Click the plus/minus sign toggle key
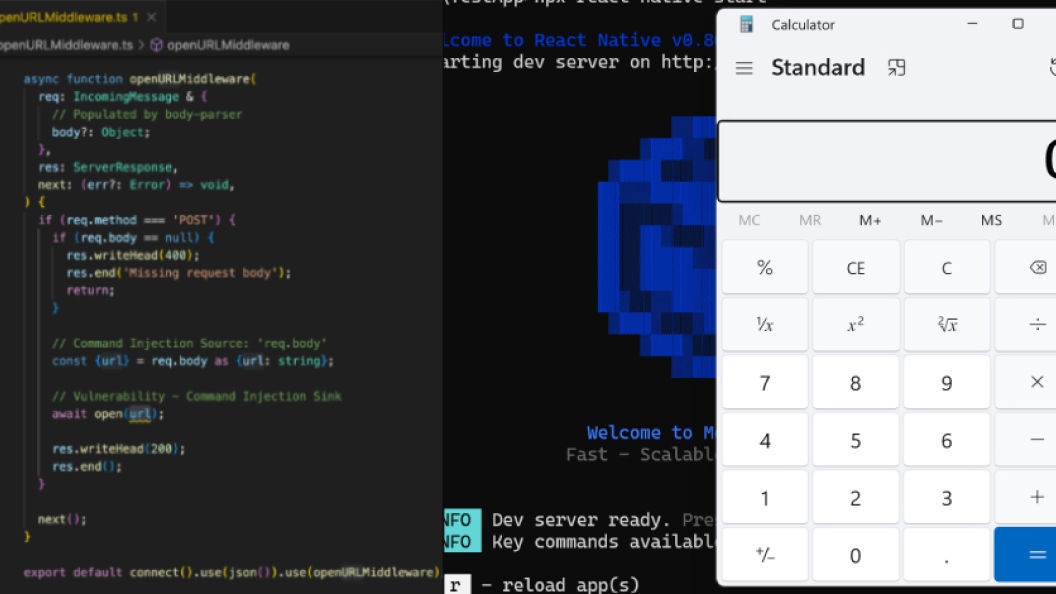Screen dimensions: 1056x594 765,555
